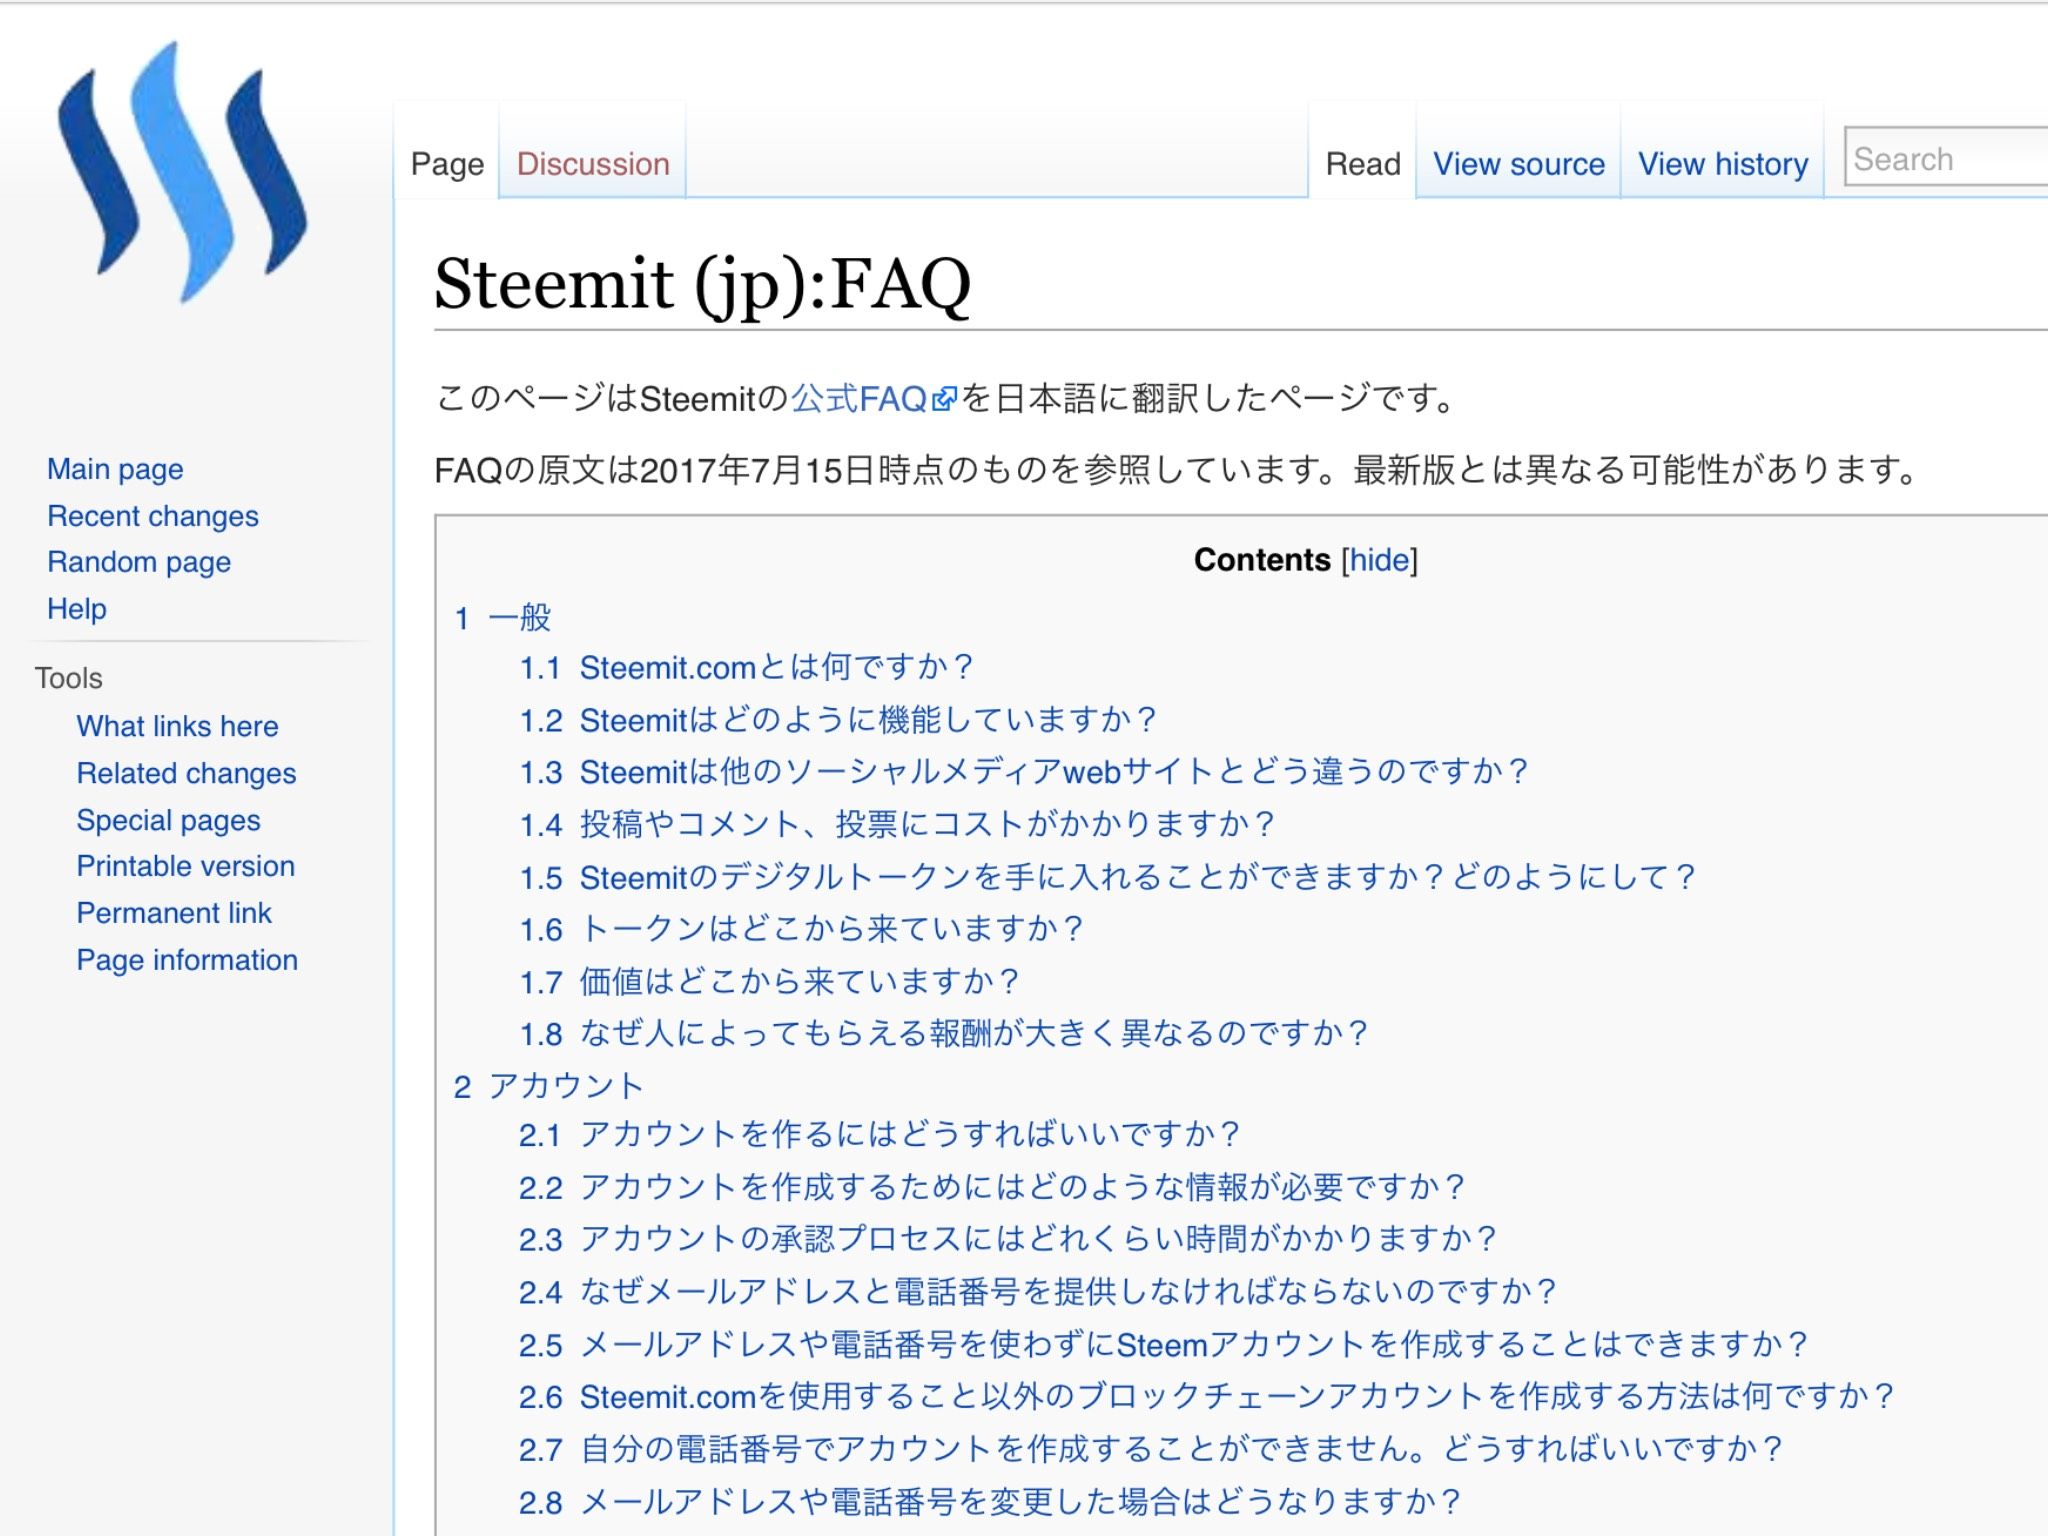This screenshot has width=2048, height=1536.
Task: Open the Printable version
Action: tap(185, 866)
